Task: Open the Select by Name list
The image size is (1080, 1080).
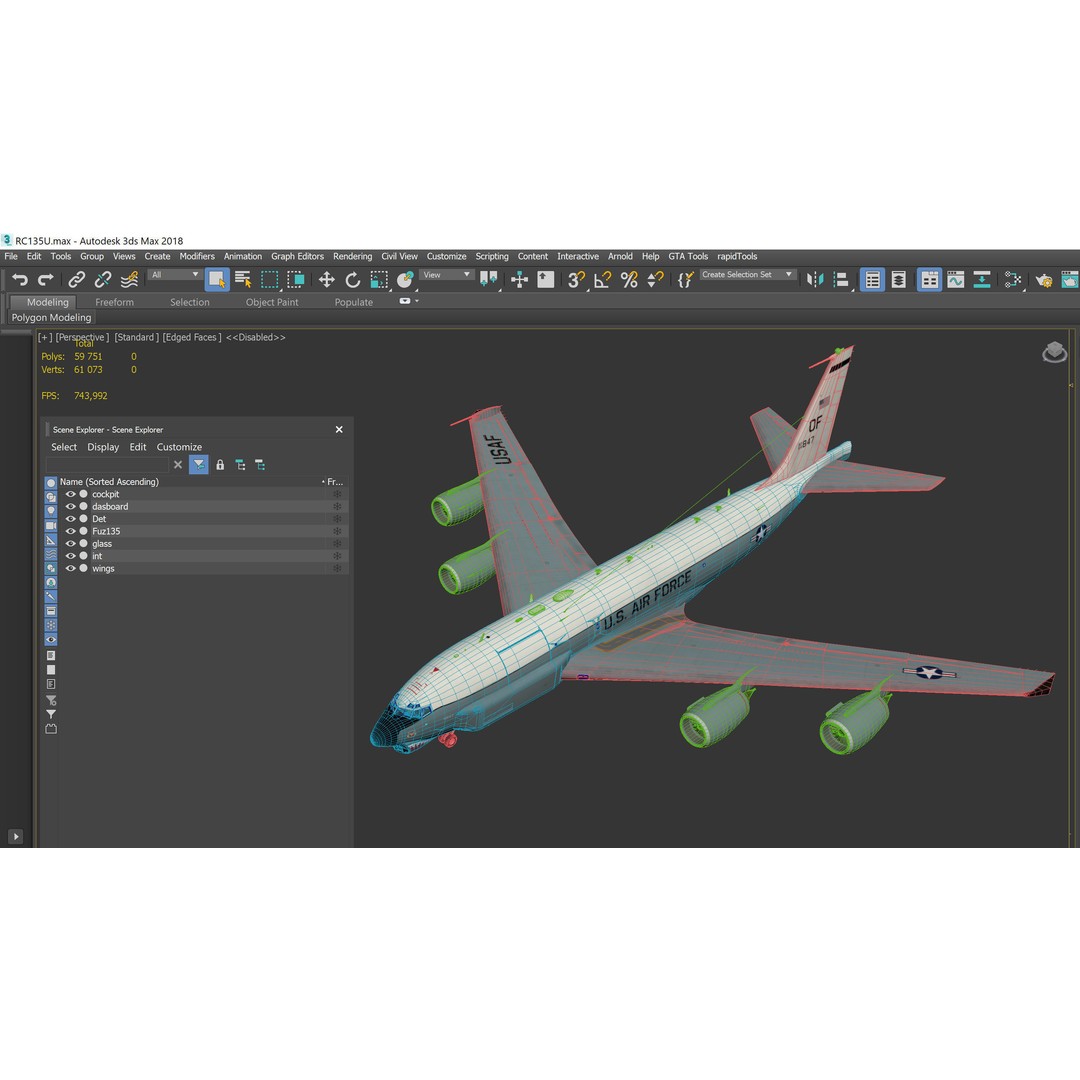Action: click(x=243, y=280)
